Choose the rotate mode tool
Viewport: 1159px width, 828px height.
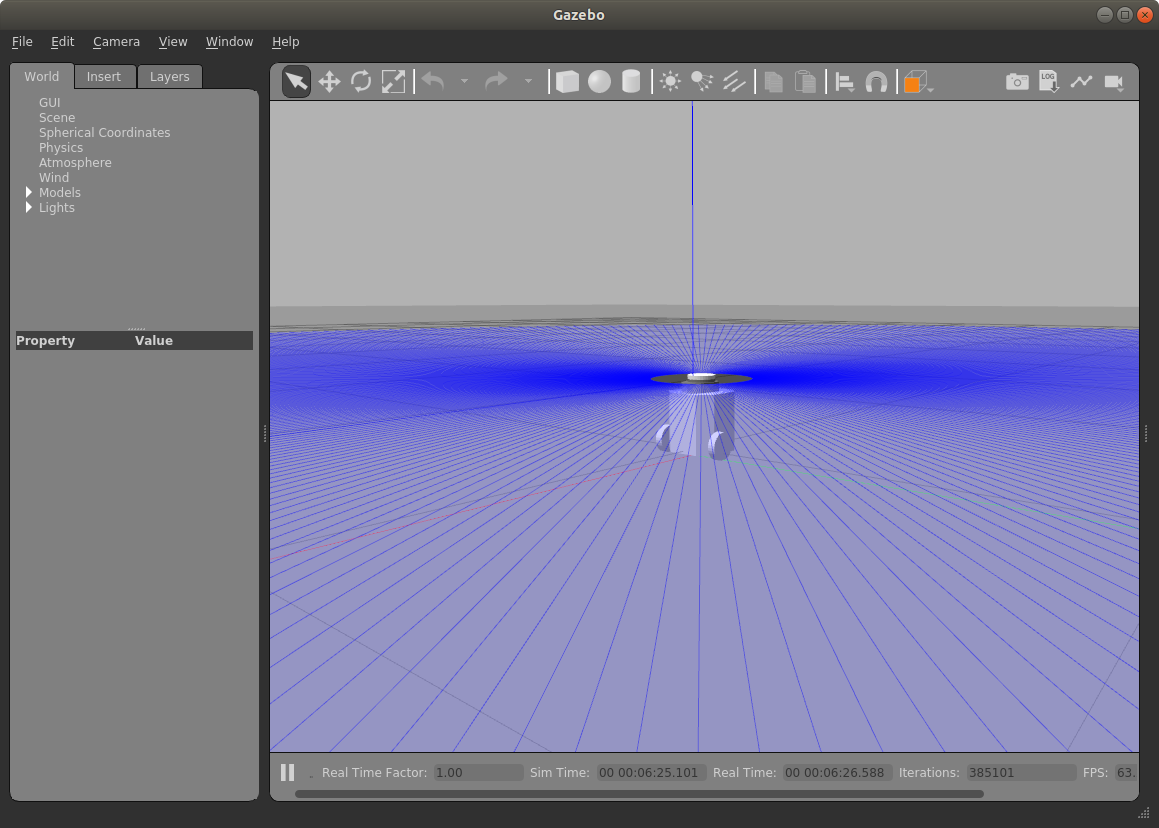[361, 81]
